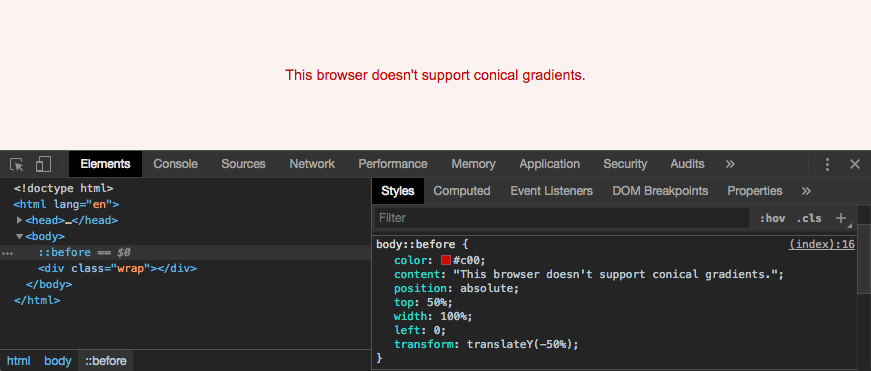Open the ellipsis actions for ::before row
This screenshot has width=871, height=371.
7,253
